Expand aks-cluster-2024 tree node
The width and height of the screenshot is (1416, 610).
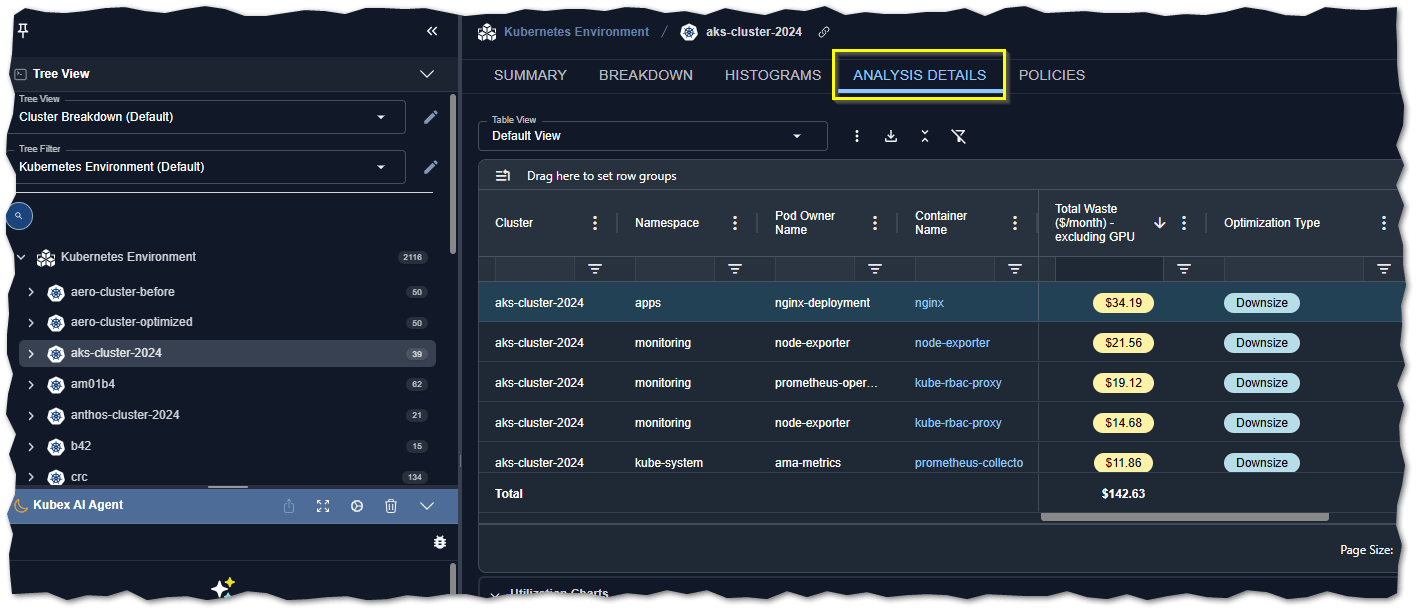31,354
